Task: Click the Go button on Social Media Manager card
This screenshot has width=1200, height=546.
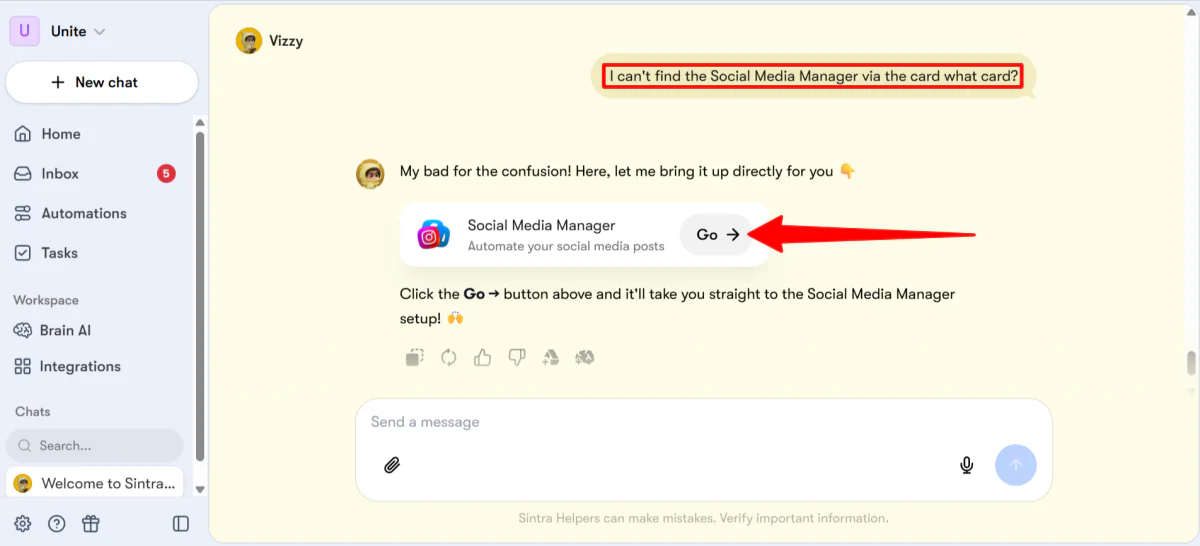Action: click(718, 234)
